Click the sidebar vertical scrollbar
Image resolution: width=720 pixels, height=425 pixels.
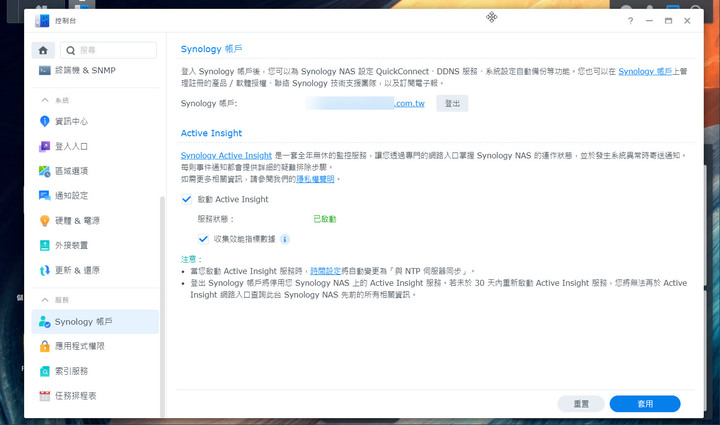pyautogui.click(x=162, y=306)
